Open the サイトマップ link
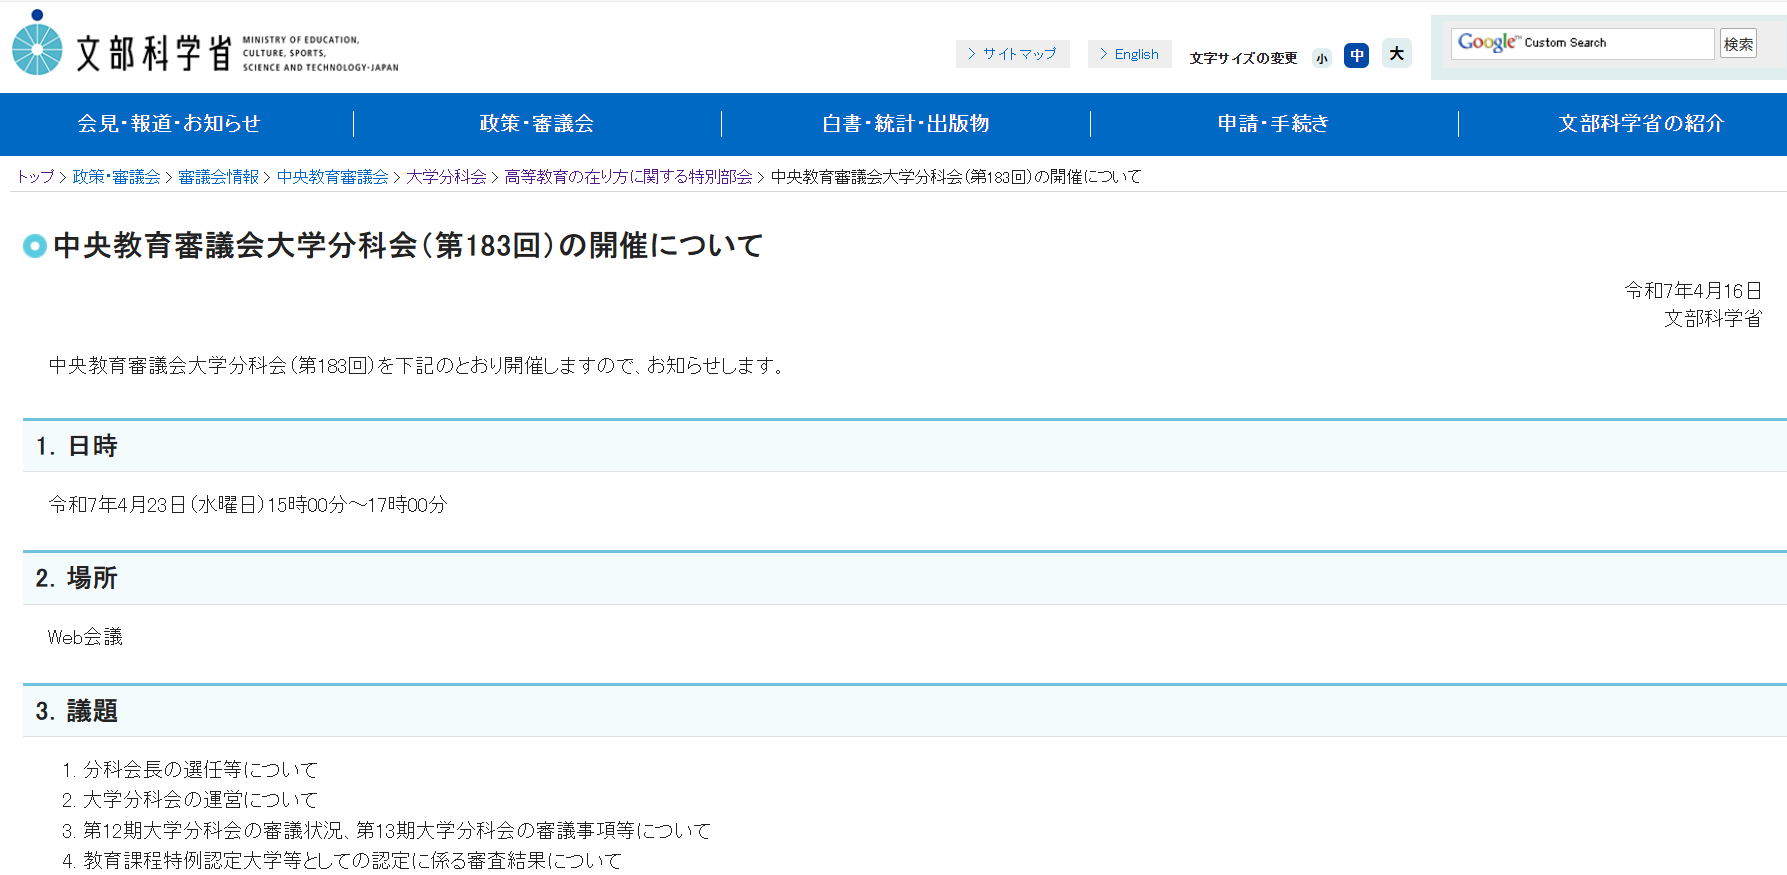This screenshot has height=875, width=1787. (x=1012, y=54)
